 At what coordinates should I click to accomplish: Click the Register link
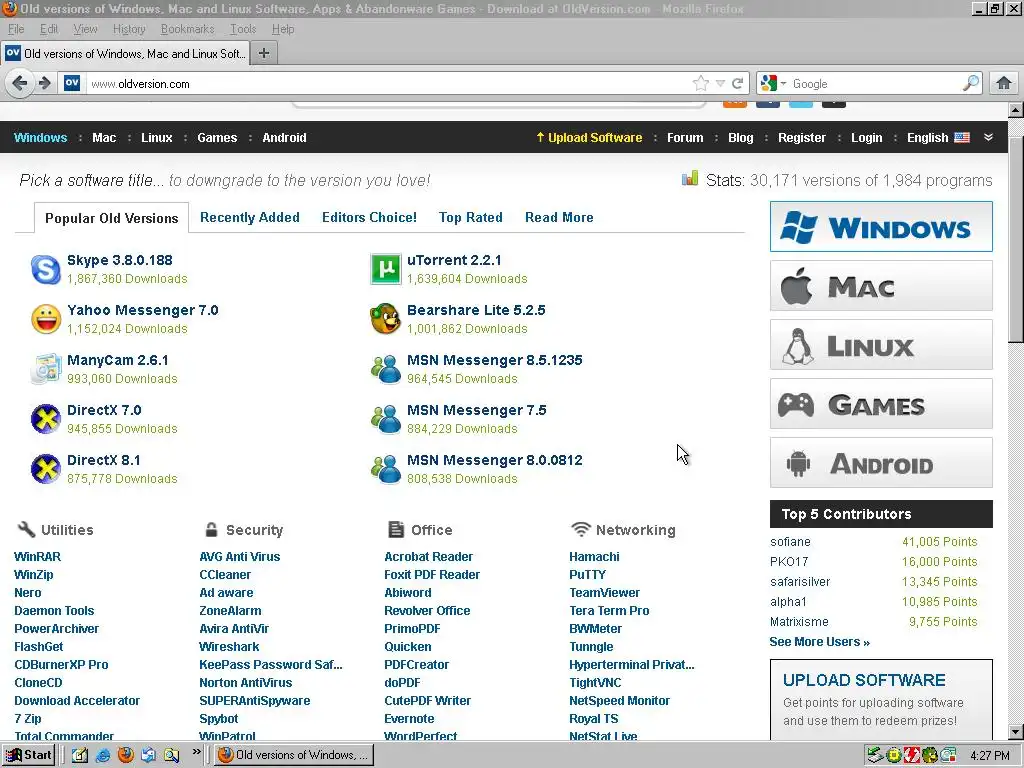[801, 138]
